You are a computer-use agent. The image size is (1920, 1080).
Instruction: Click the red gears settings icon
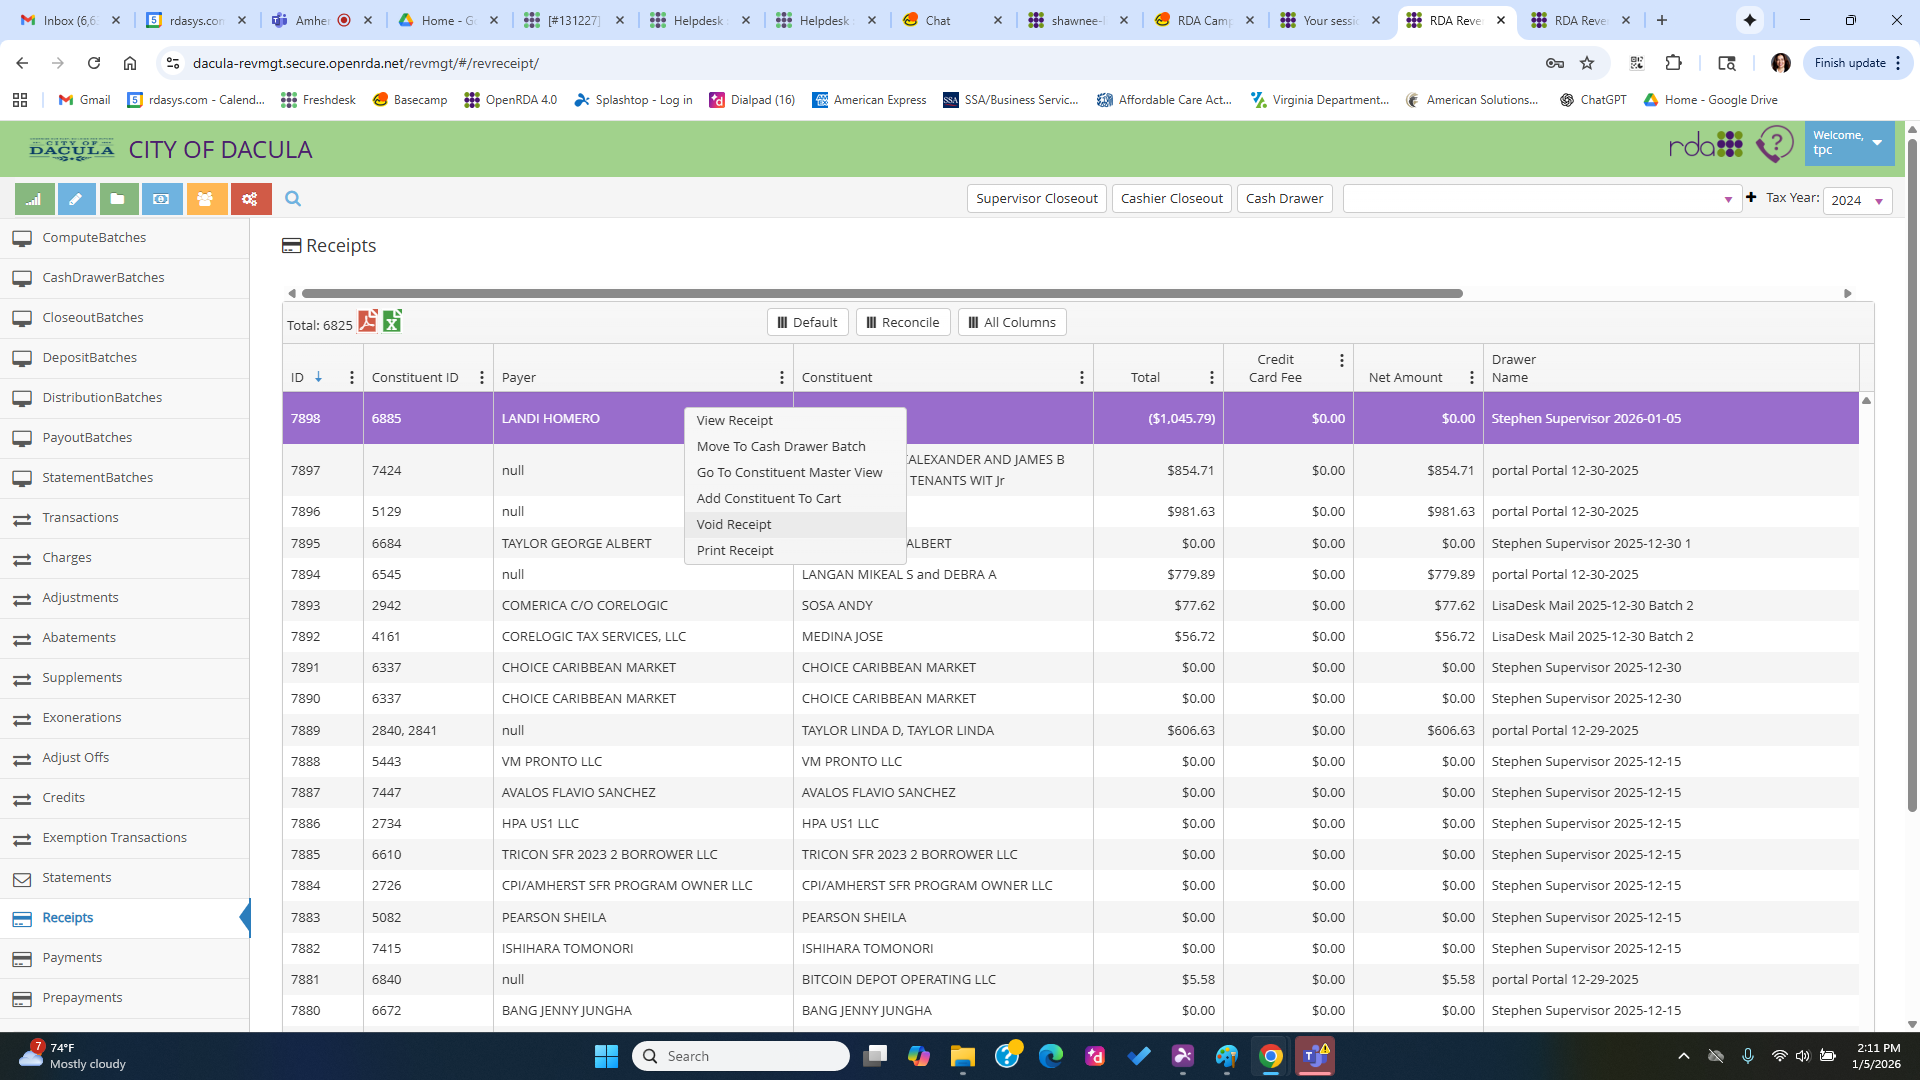click(250, 199)
